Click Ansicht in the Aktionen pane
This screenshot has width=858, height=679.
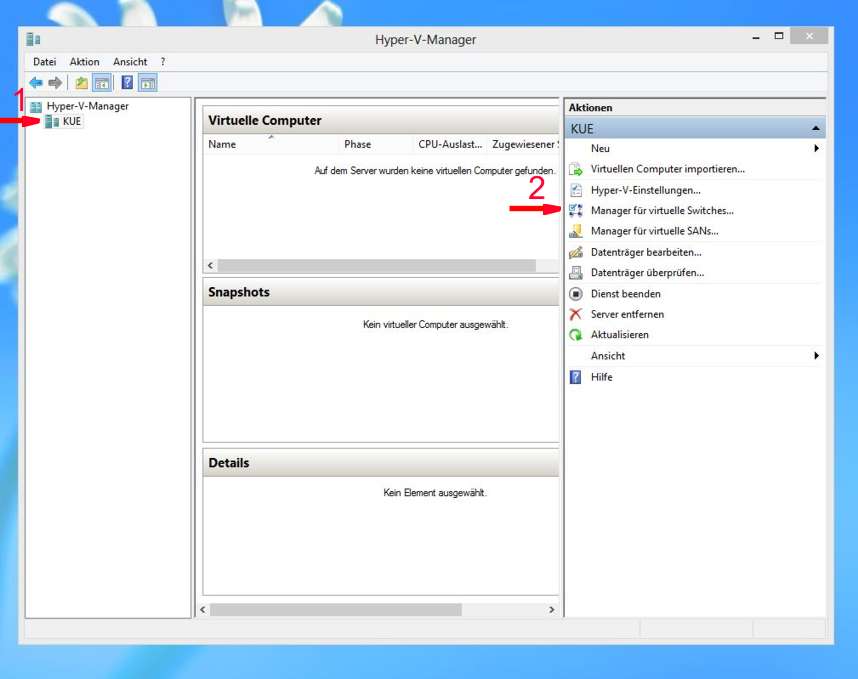(x=608, y=356)
